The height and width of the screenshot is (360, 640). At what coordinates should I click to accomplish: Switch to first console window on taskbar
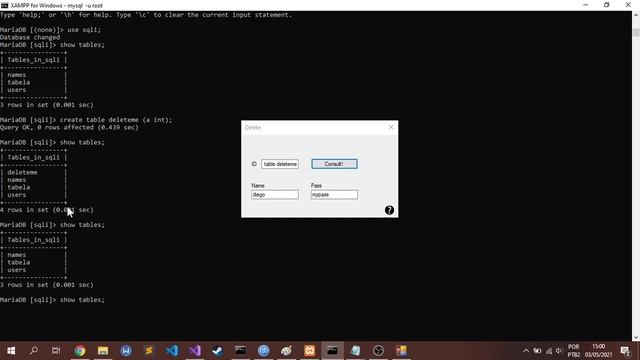[240, 351]
